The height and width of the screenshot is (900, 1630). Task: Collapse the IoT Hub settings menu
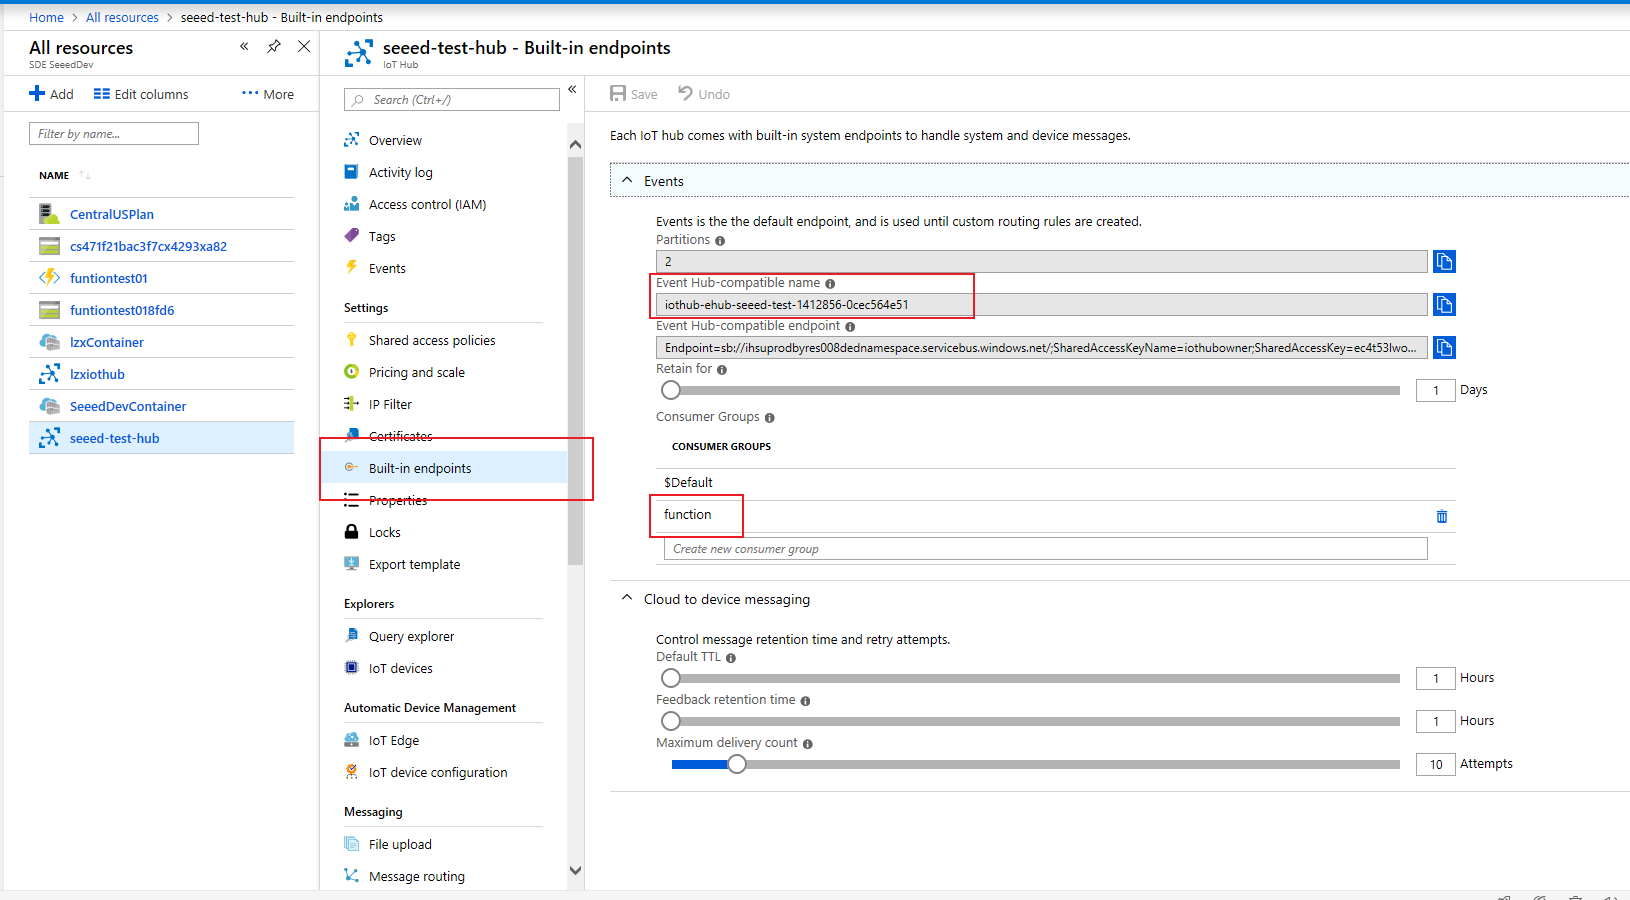point(572,89)
